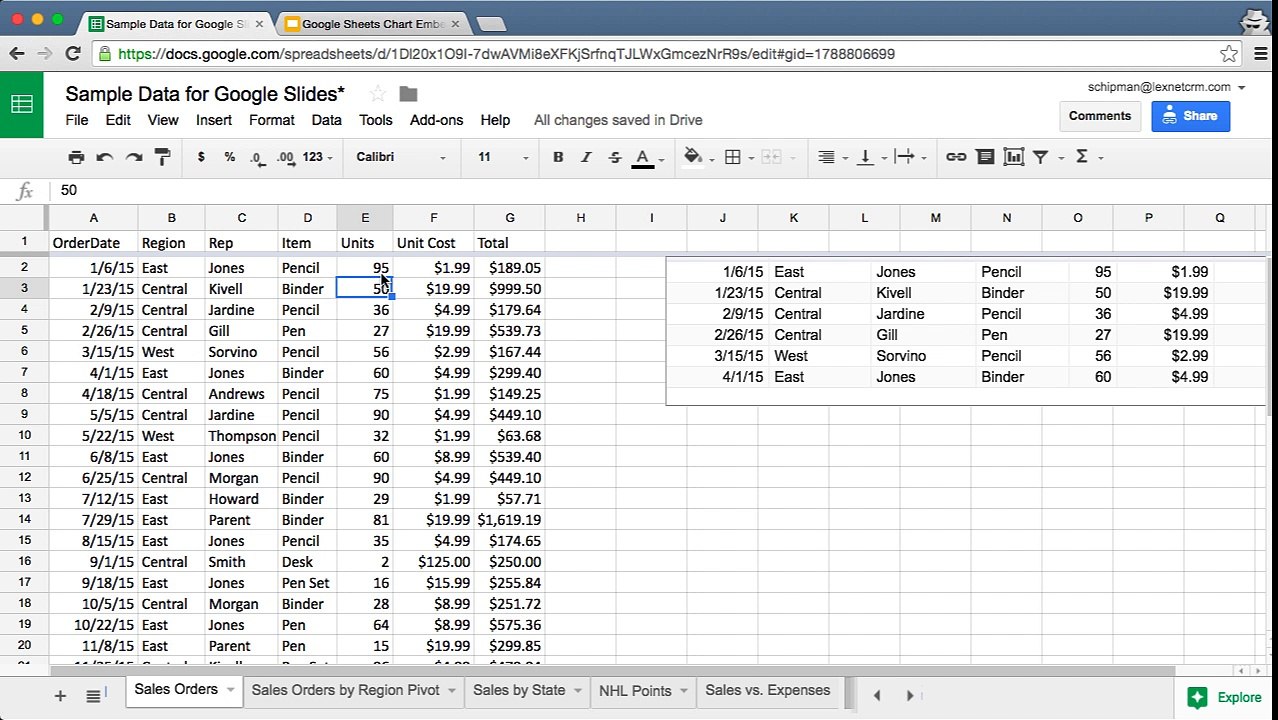Click the Explore button

pyautogui.click(x=1225, y=697)
